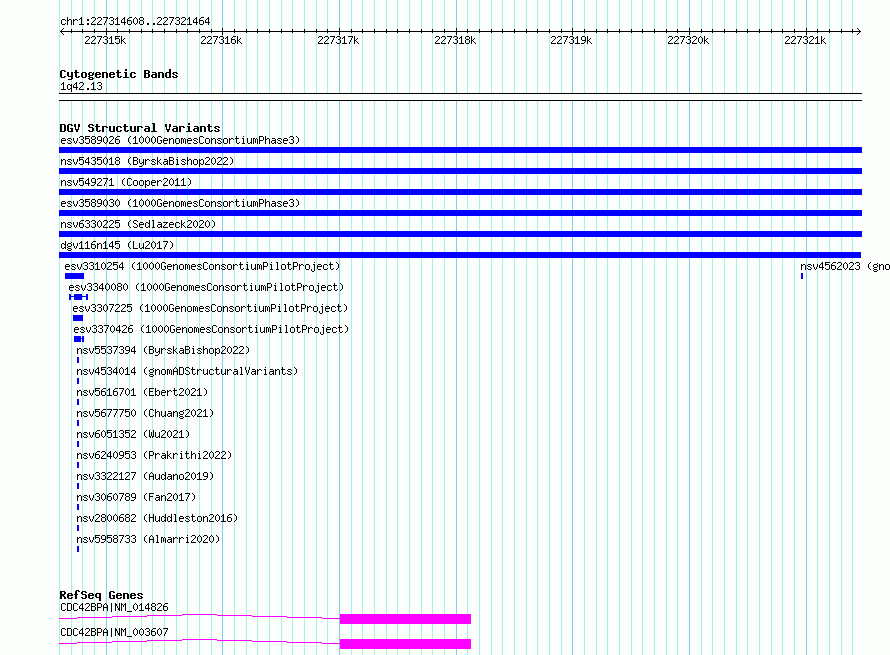Viewport: 890px width, 655px height.
Task: Click the 227317k ruler tick label
Action: (338, 40)
